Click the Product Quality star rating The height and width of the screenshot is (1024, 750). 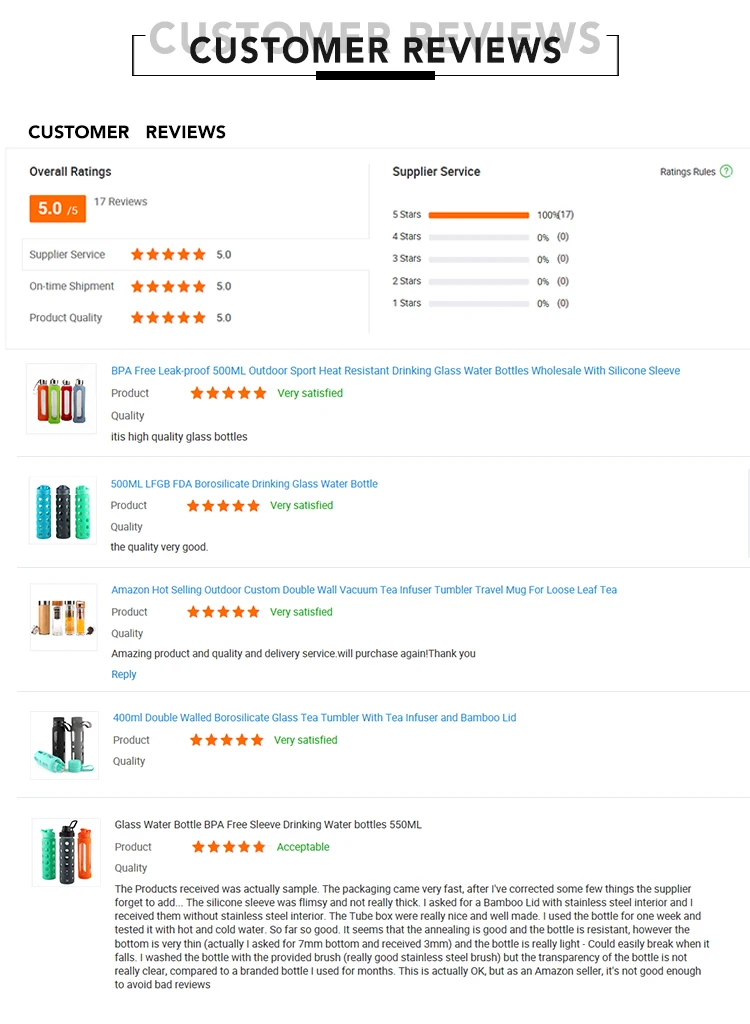pyautogui.click(x=168, y=318)
